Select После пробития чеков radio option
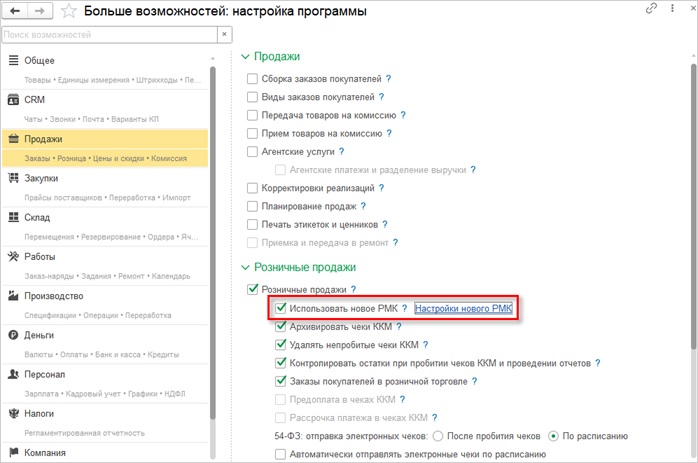Image resolution: width=698 pixels, height=463 pixels. [x=438, y=436]
